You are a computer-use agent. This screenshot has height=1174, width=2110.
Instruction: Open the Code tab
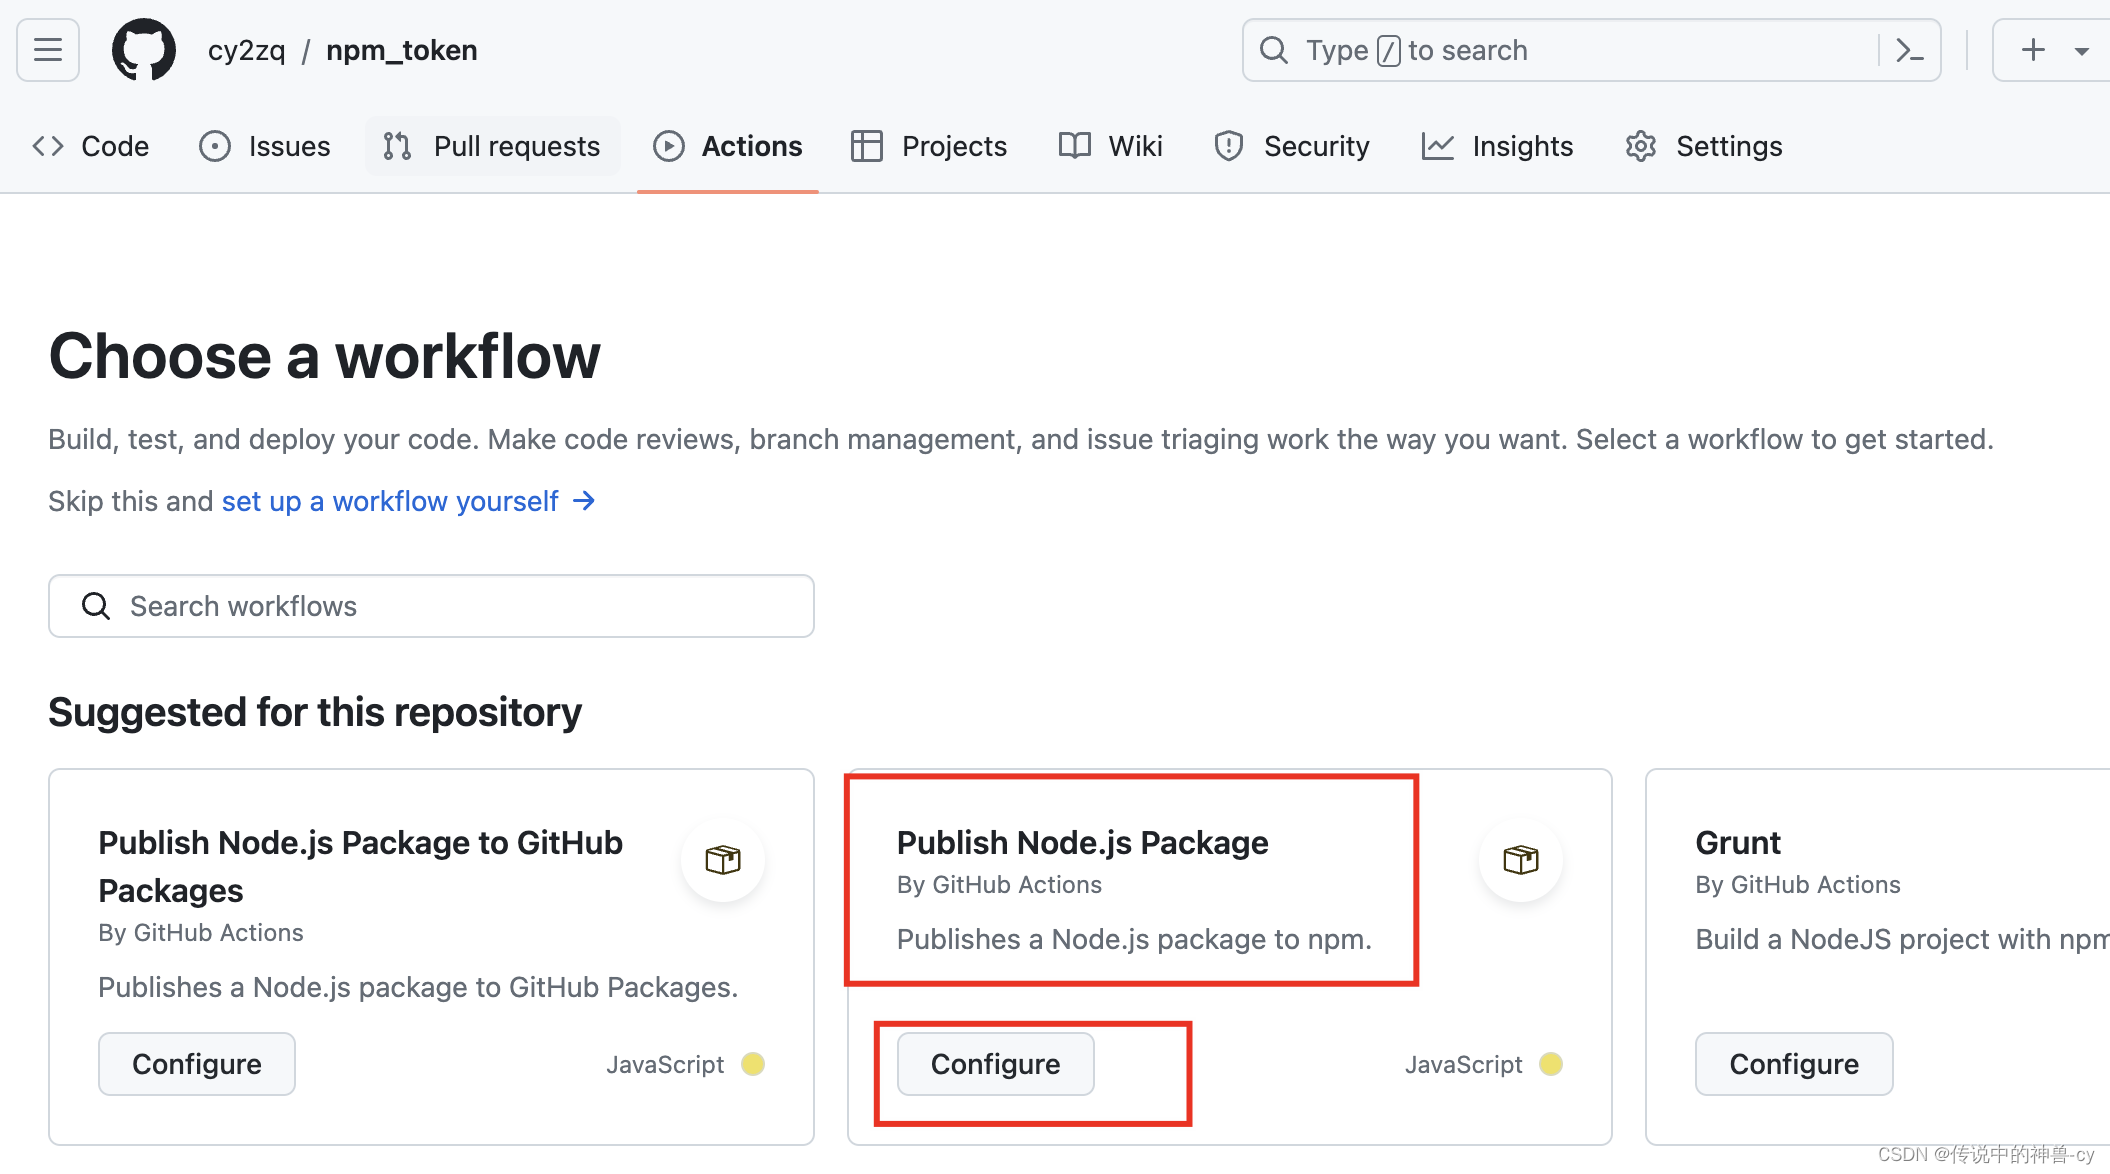click(91, 146)
